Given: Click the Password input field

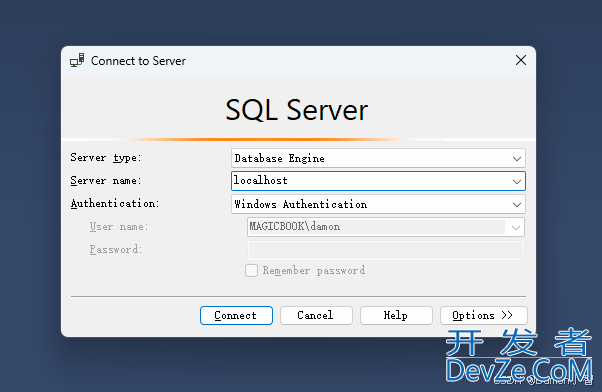Looking at the screenshot, I should click(386, 250).
